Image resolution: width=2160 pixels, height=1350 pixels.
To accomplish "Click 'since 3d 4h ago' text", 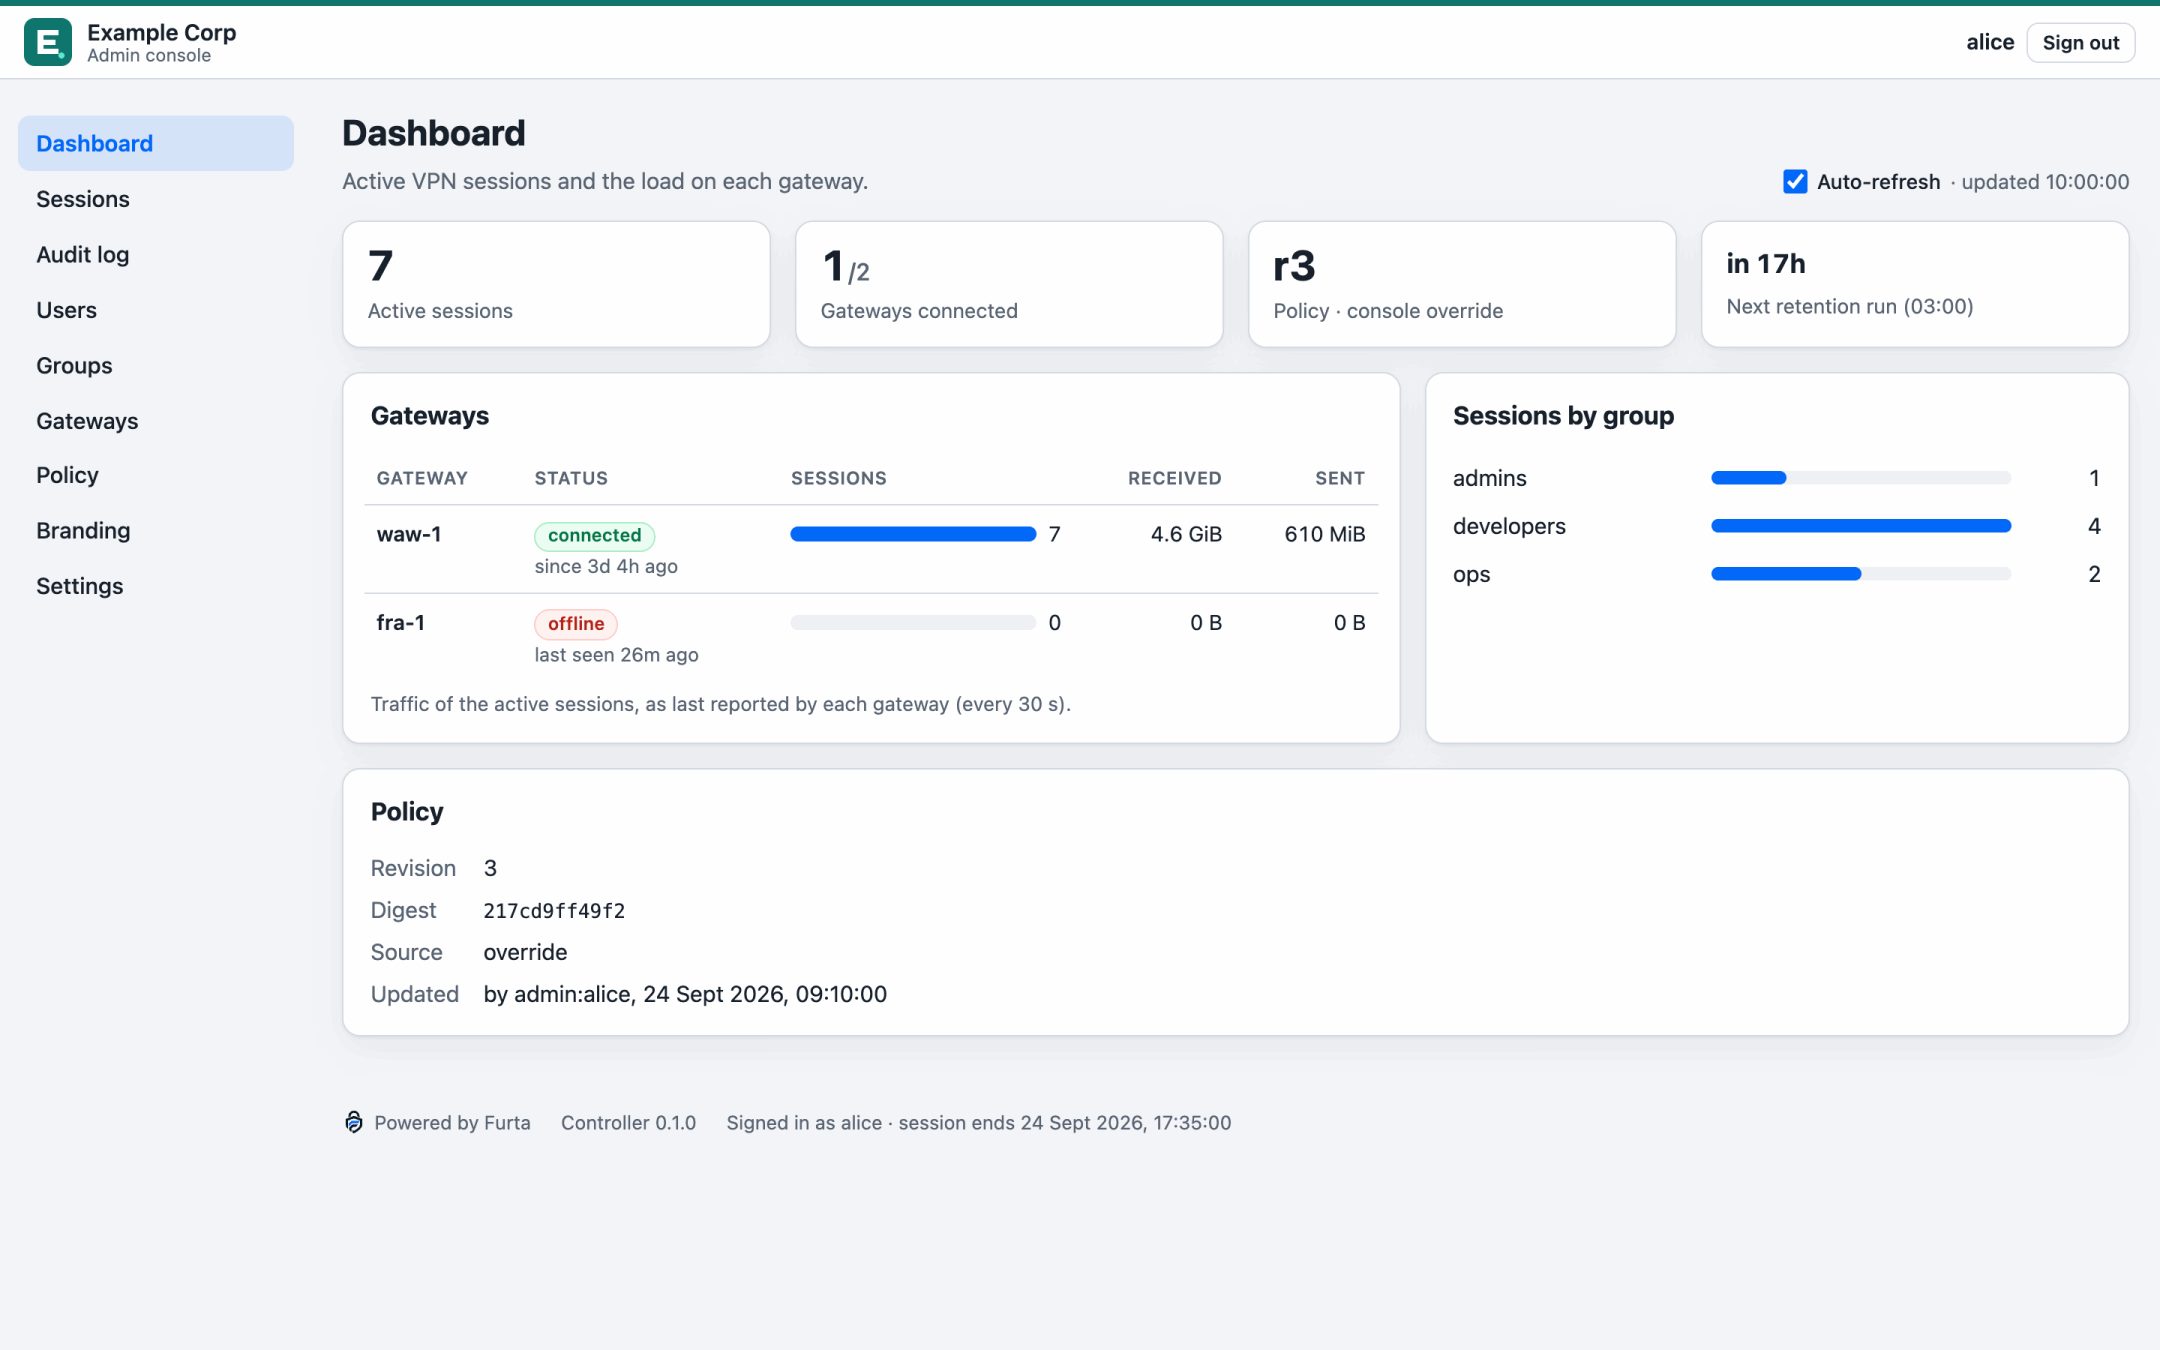I will pos(606,567).
